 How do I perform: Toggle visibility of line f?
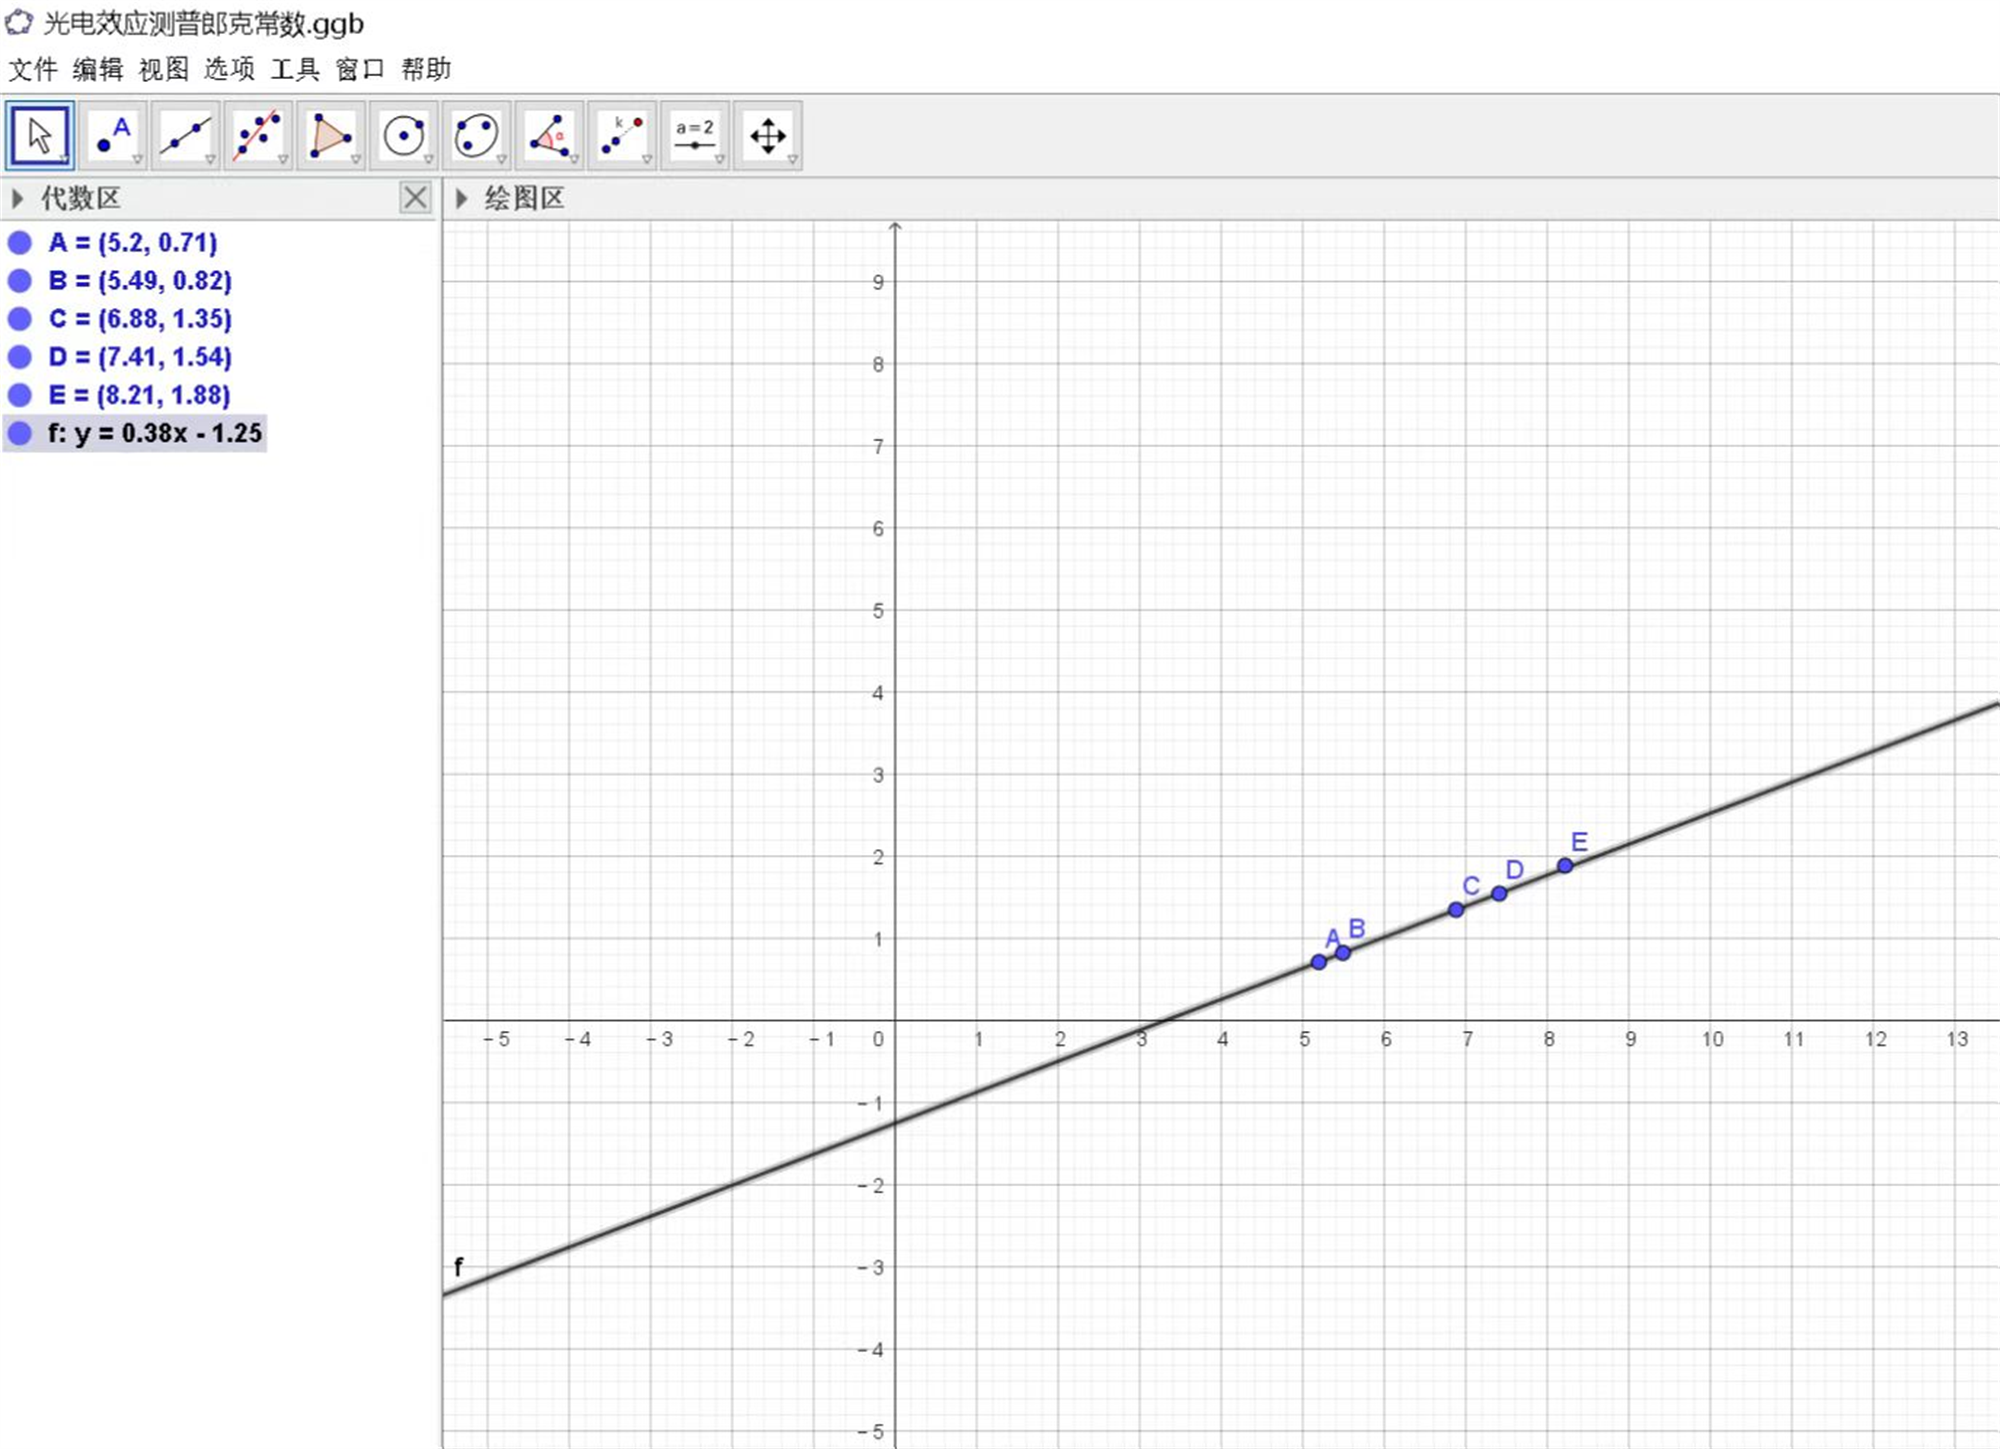20,433
